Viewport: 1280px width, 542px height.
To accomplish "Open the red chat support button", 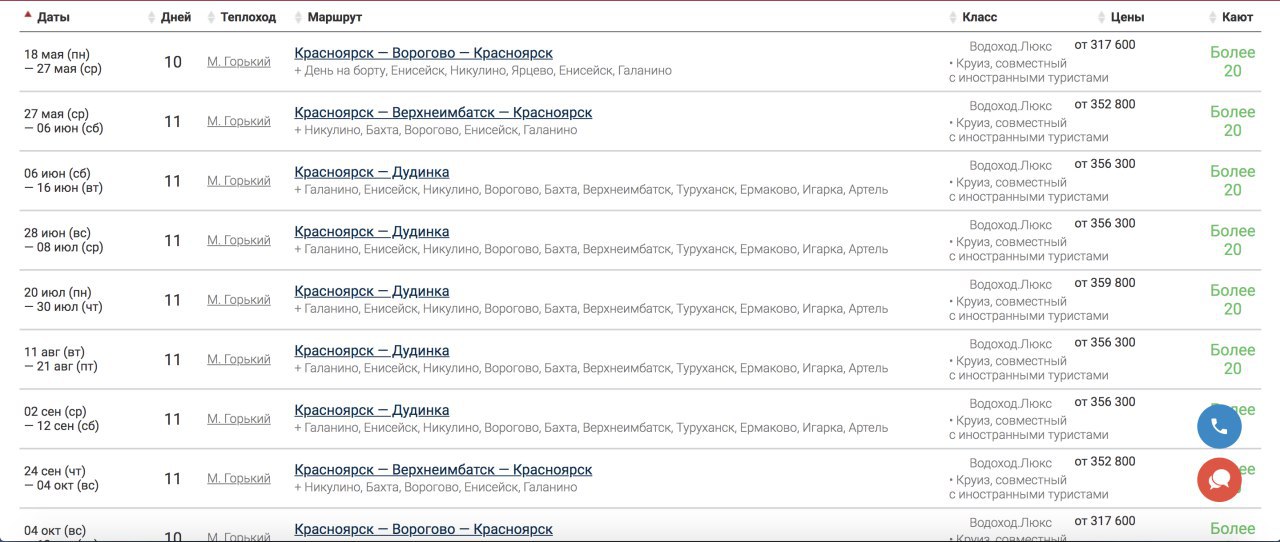I will [1219, 480].
